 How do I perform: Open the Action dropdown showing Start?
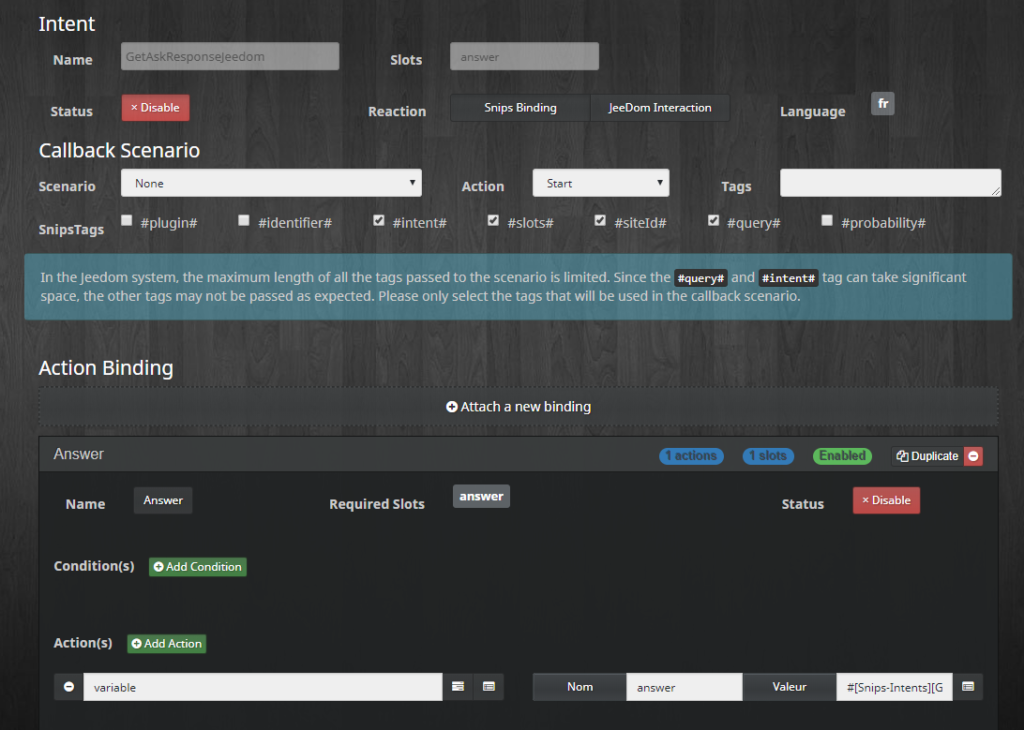click(x=601, y=183)
